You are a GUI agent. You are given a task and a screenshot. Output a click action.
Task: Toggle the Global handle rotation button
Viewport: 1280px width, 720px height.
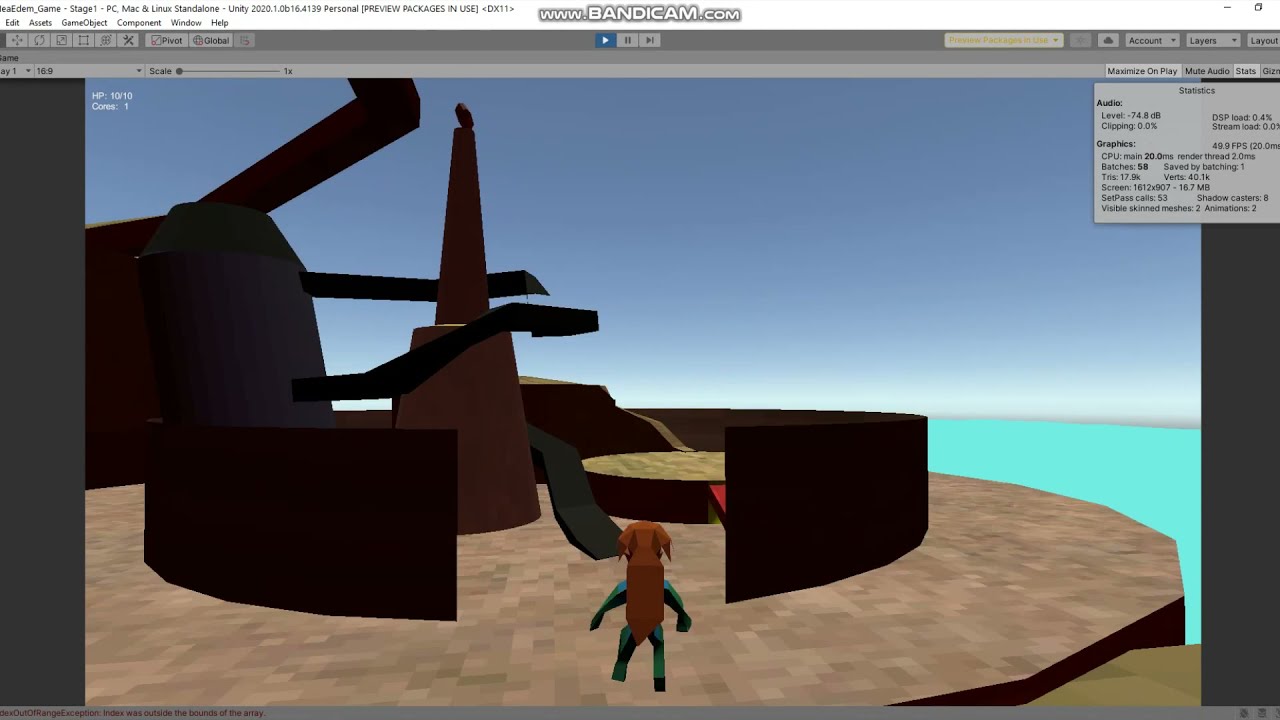pyautogui.click(x=211, y=40)
